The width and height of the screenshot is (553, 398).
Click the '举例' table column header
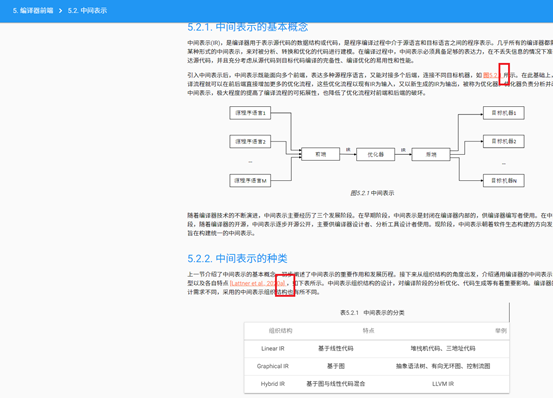pos(501,331)
